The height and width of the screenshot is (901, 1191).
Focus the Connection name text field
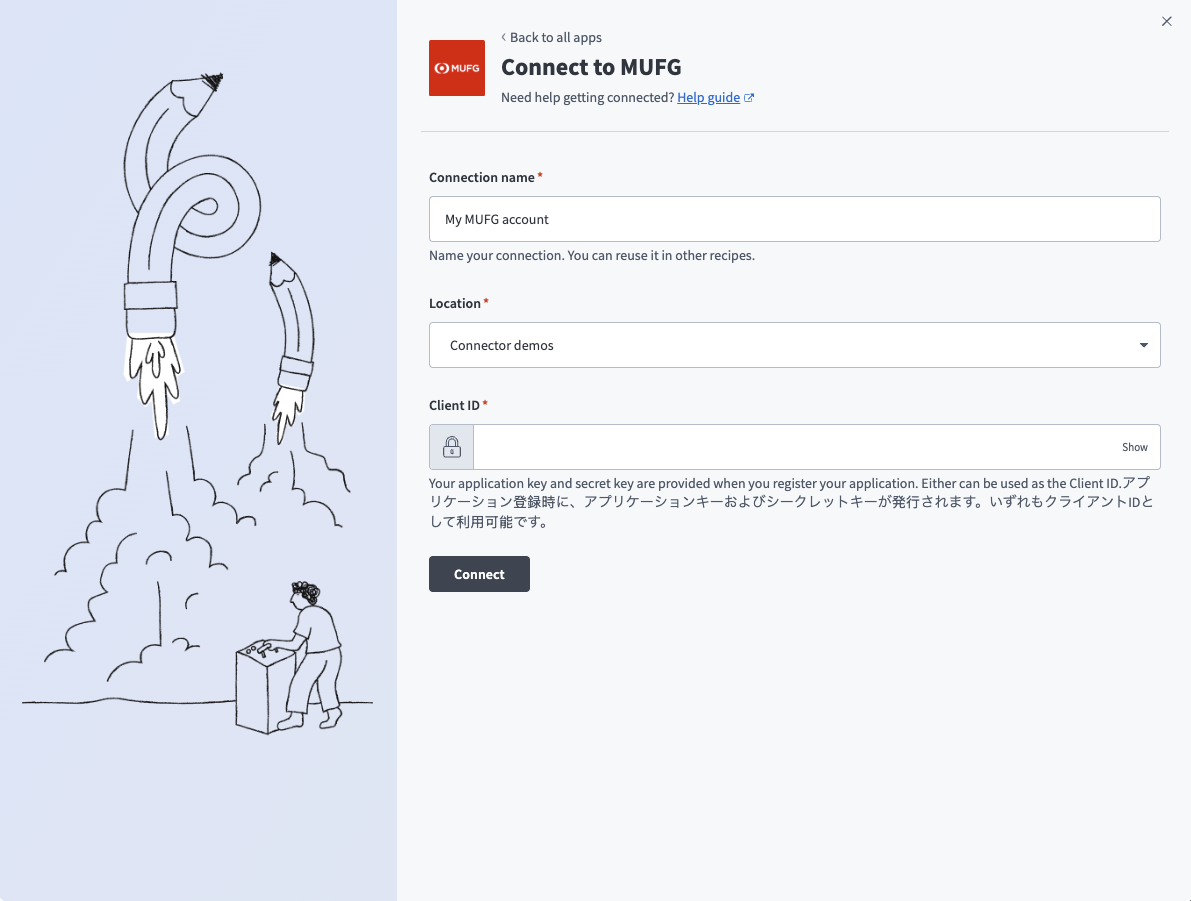794,219
